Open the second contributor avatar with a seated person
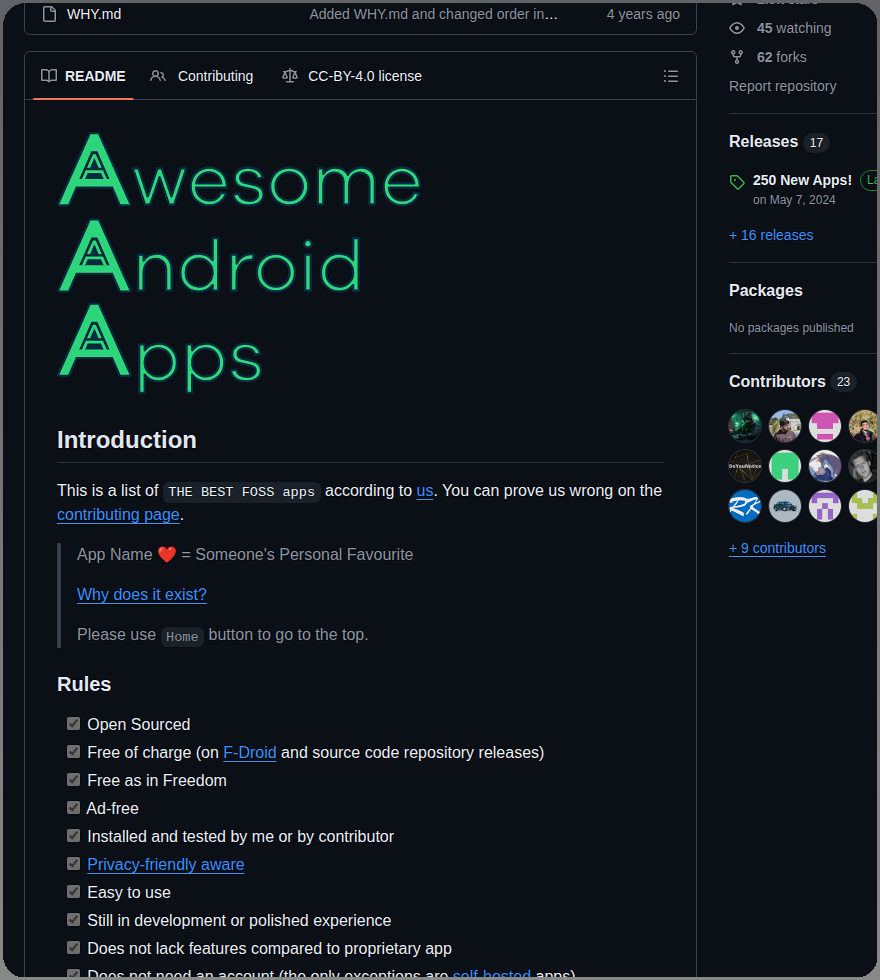This screenshot has height=980, width=880. click(785, 426)
